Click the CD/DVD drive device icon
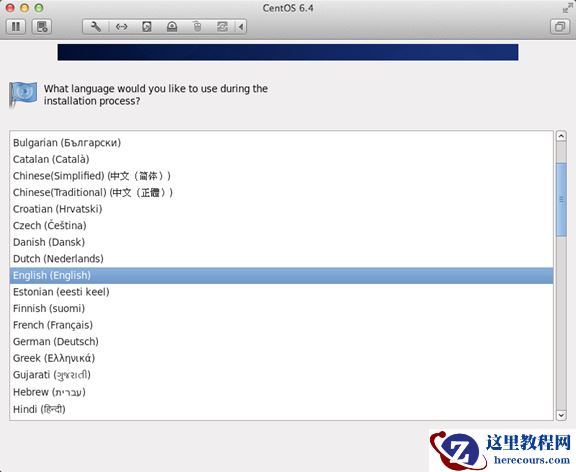The height and width of the screenshot is (472, 576). point(172,26)
